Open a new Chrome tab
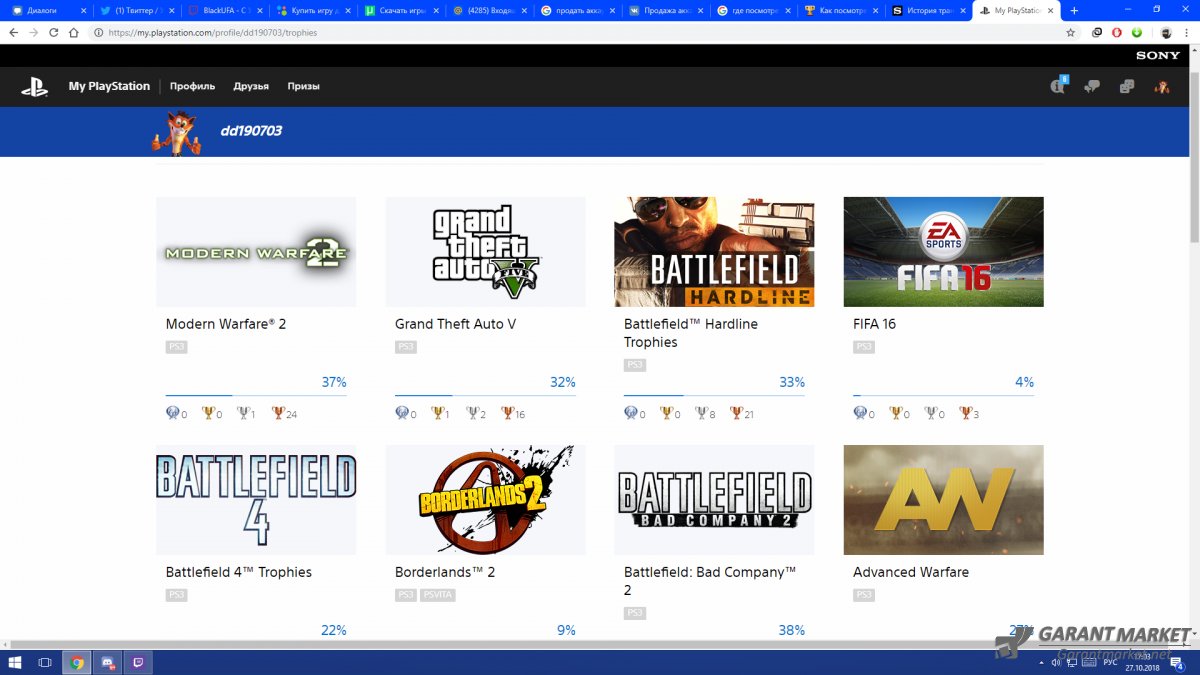Screen dimensions: 1200x675 click(1075, 10)
